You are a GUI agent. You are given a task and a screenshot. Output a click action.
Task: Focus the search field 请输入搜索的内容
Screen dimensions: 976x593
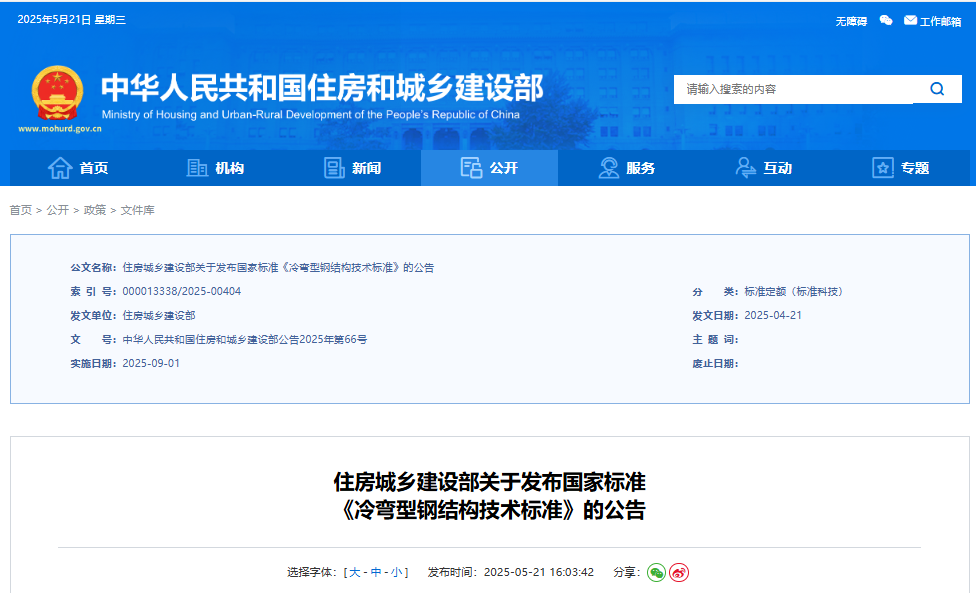click(794, 89)
